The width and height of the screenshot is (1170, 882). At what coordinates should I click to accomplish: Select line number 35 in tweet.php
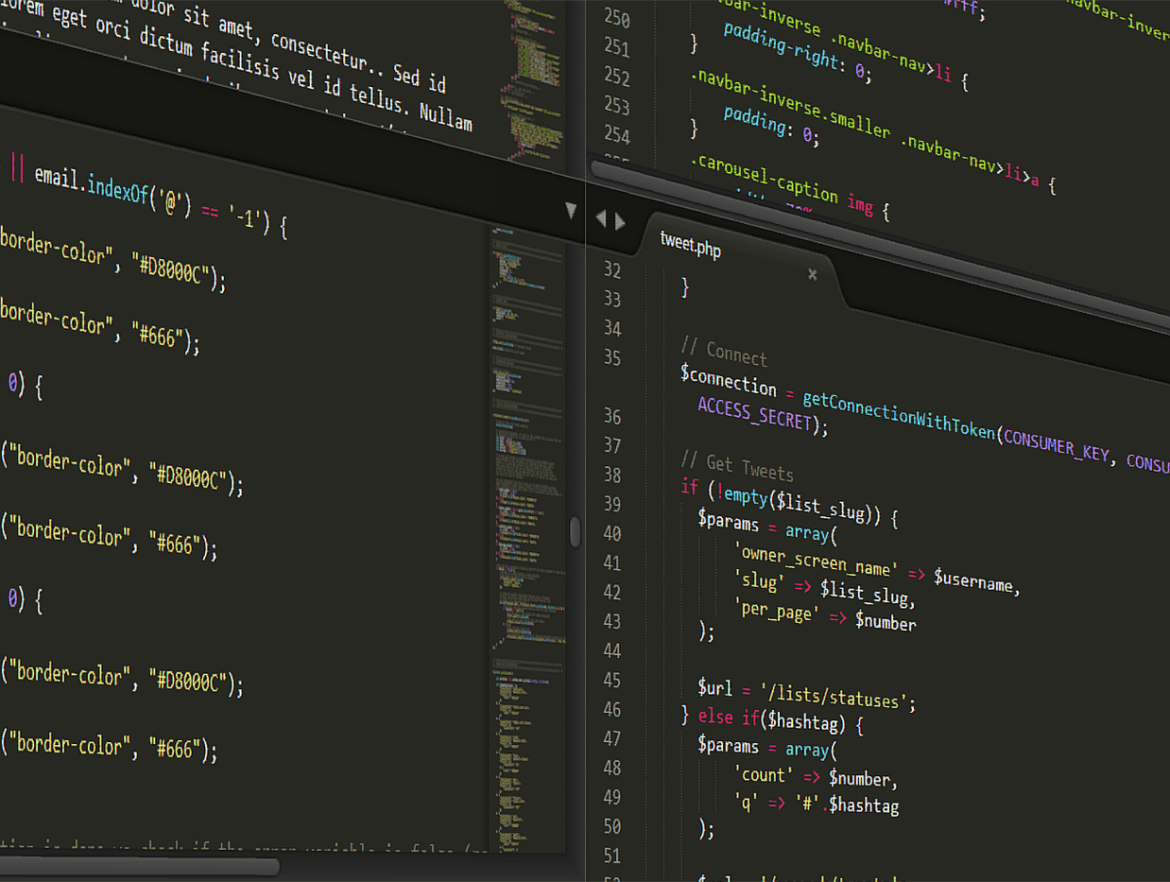[612, 358]
